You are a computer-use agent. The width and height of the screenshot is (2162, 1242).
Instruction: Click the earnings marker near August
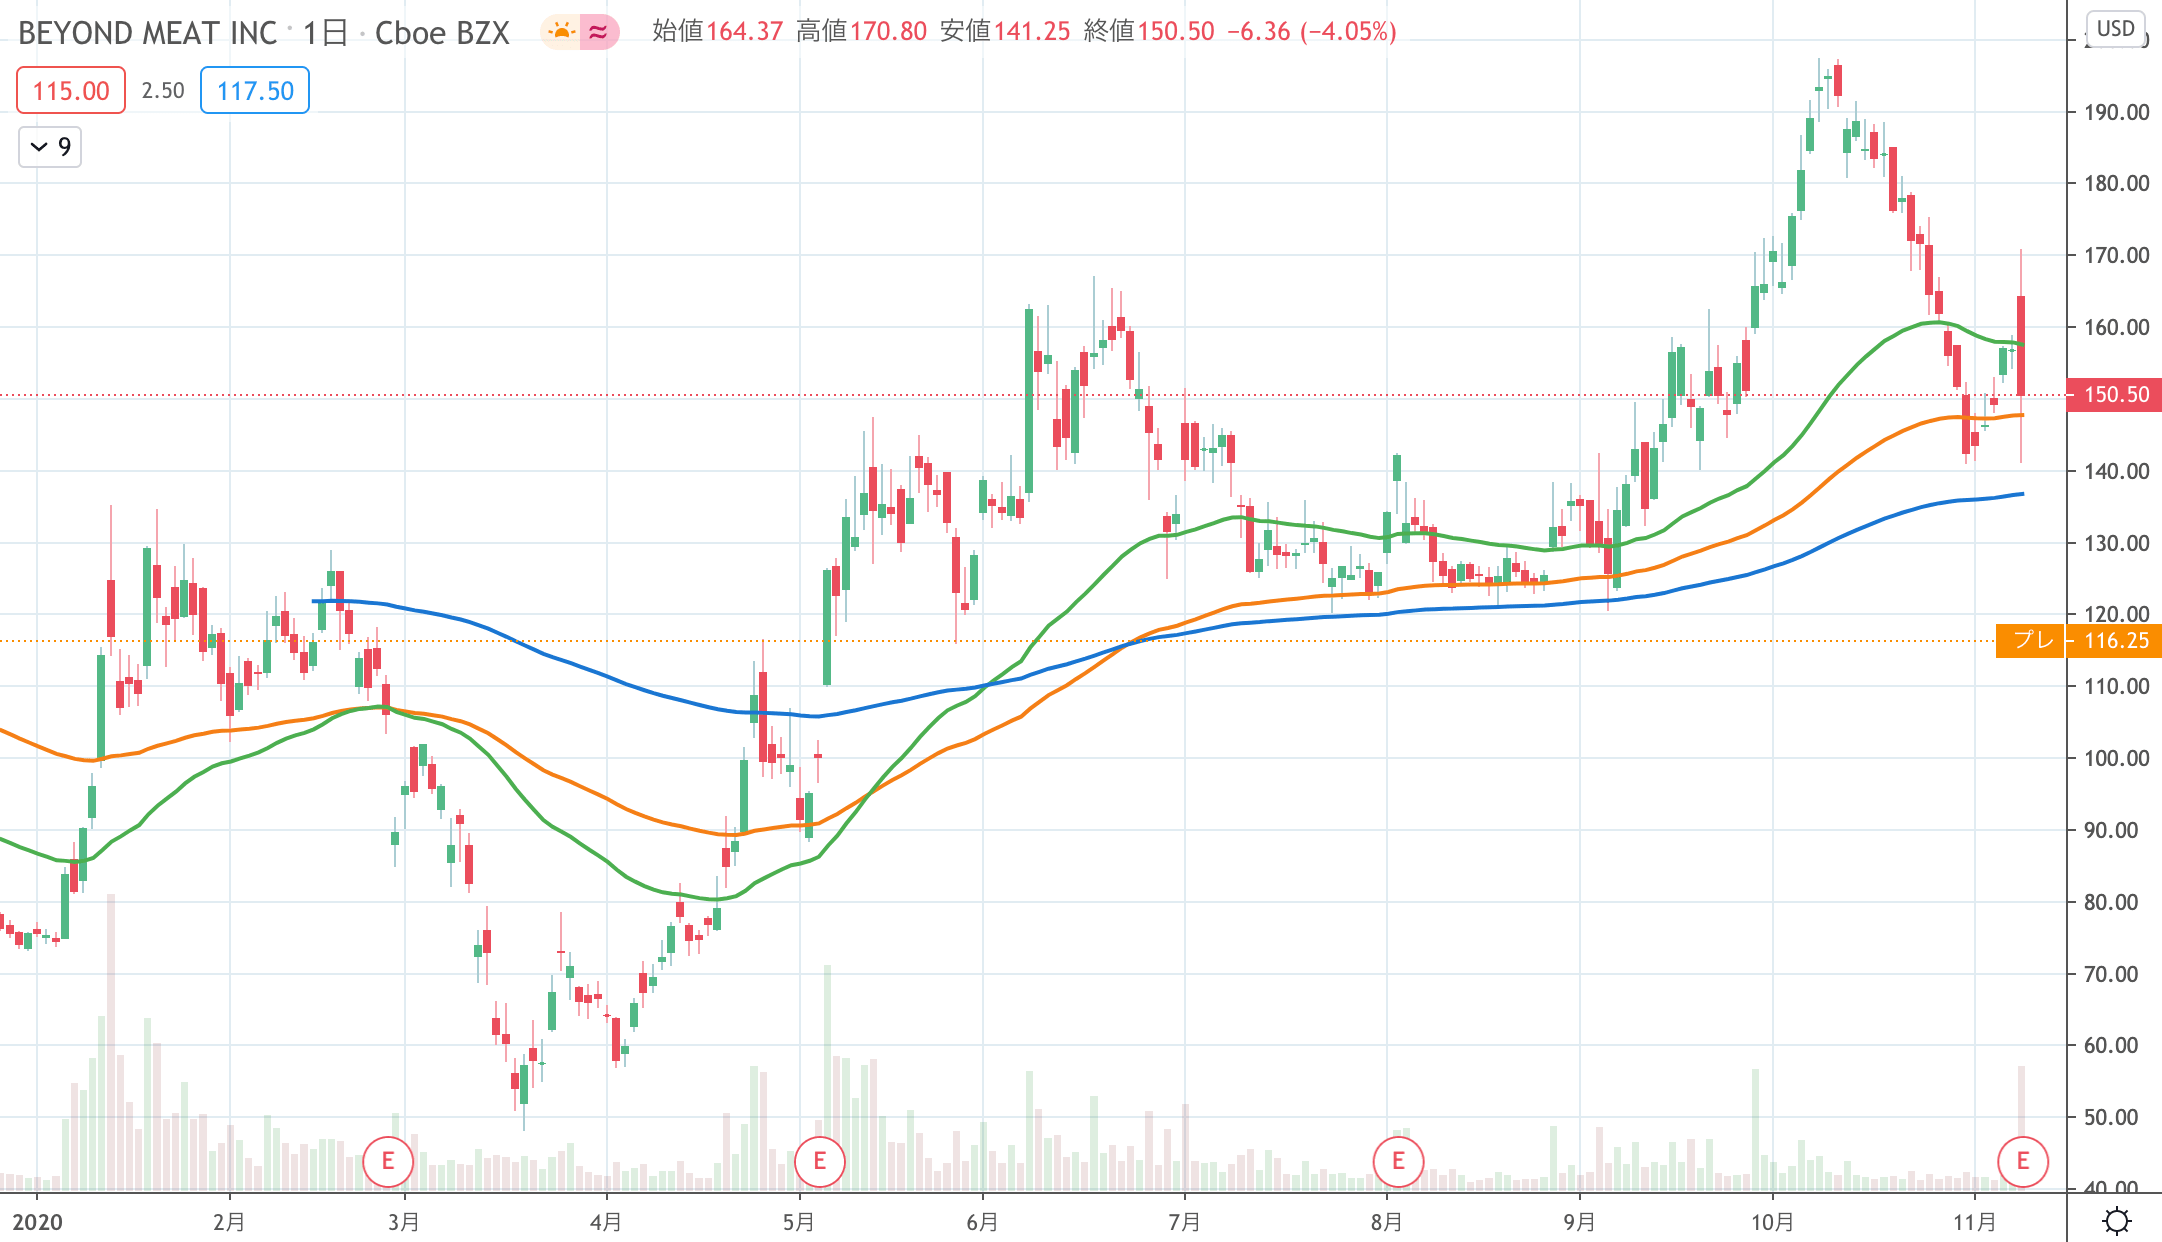click(1398, 1161)
